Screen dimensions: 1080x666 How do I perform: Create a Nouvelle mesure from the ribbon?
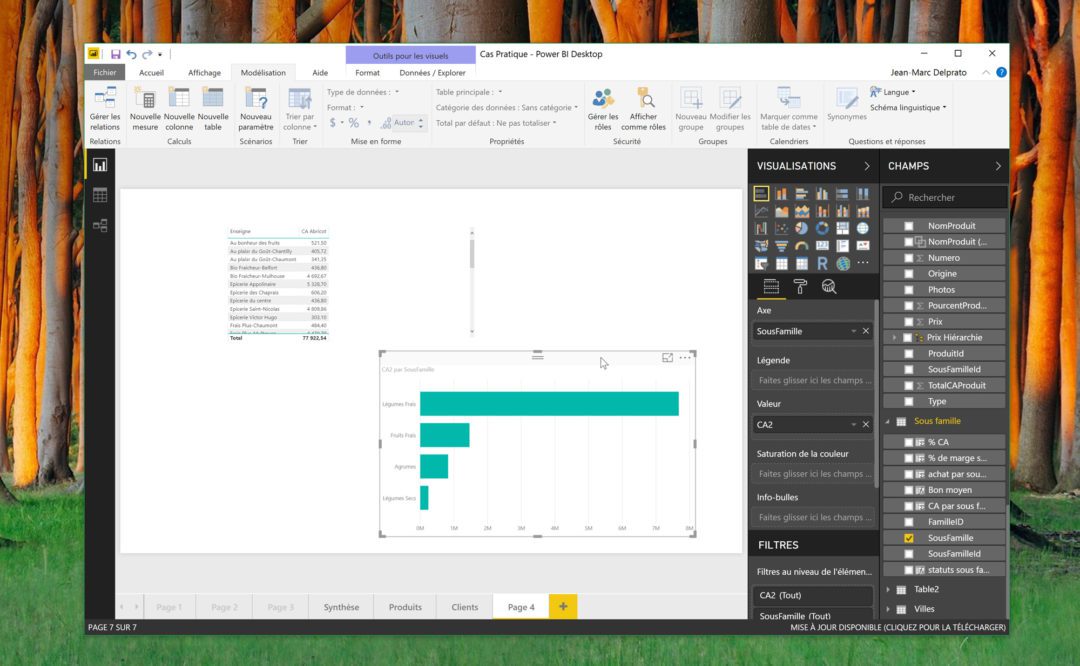(145, 99)
